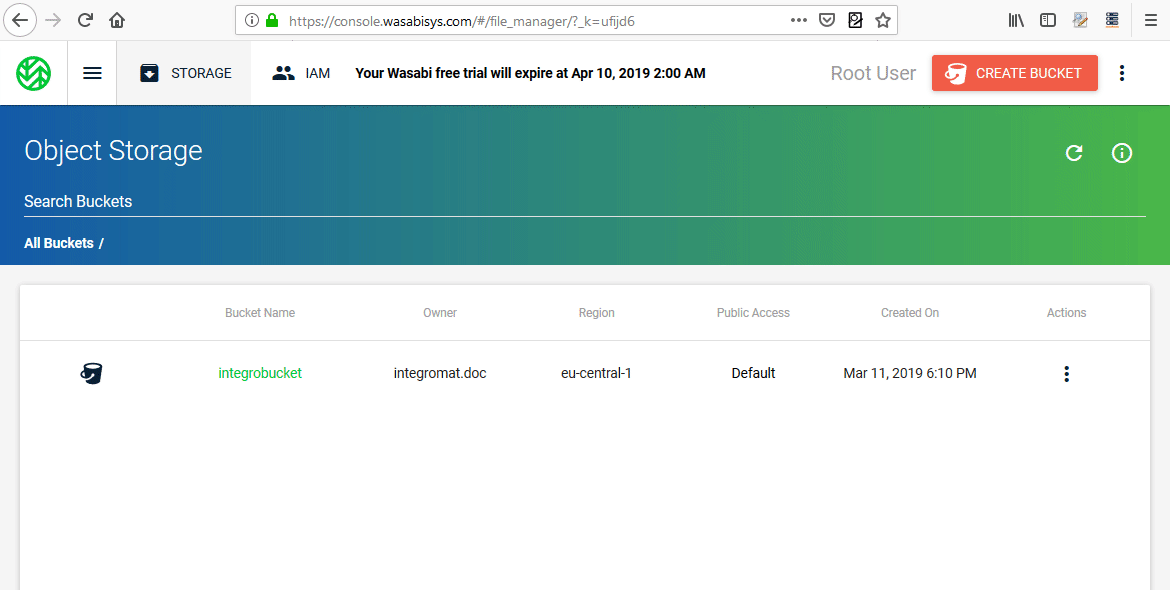Switch to the STORAGE tab
Image resolution: width=1170 pixels, height=590 pixels.
point(185,73)
